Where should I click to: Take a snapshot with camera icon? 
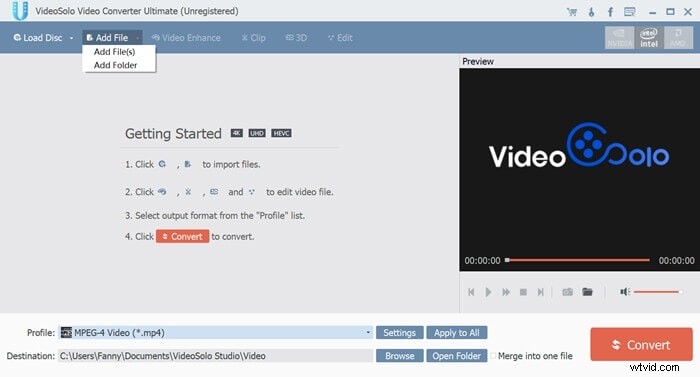(x=567, y=292)
